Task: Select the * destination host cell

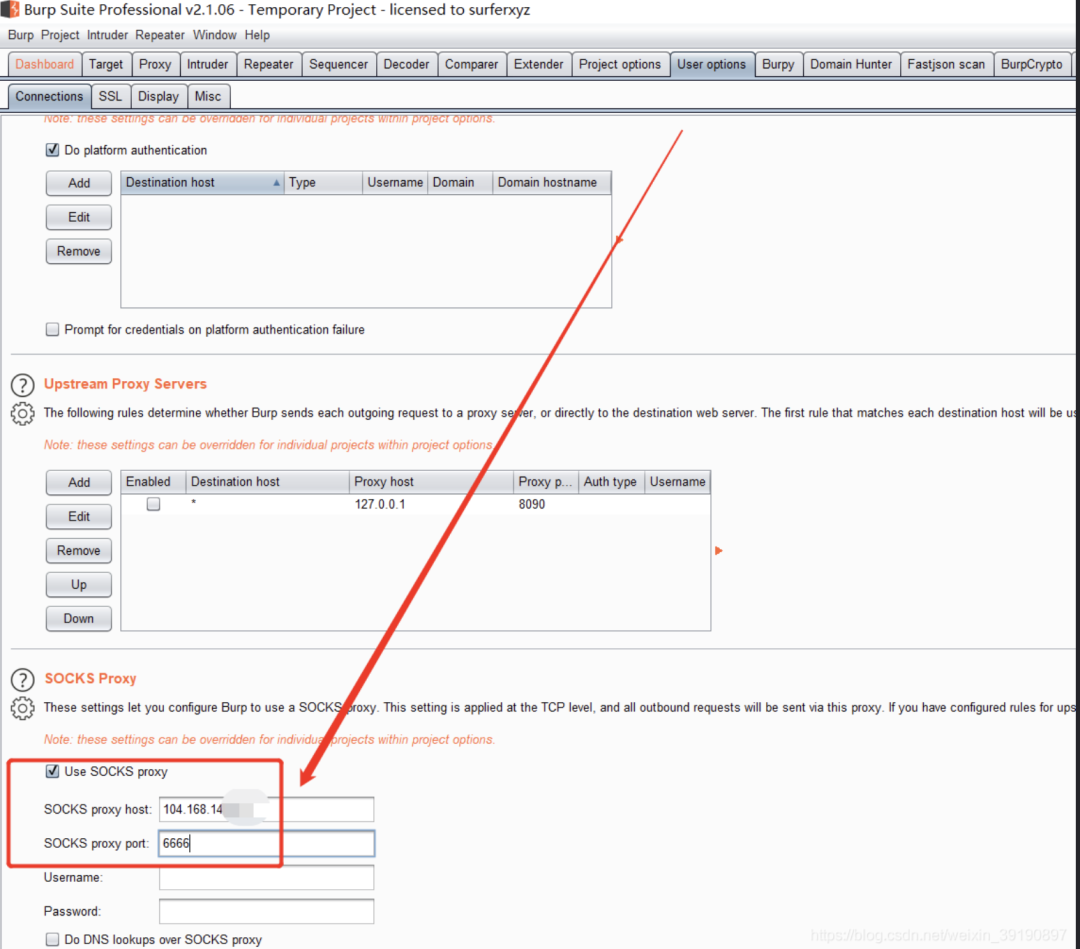Action: [x=267, y=504]
